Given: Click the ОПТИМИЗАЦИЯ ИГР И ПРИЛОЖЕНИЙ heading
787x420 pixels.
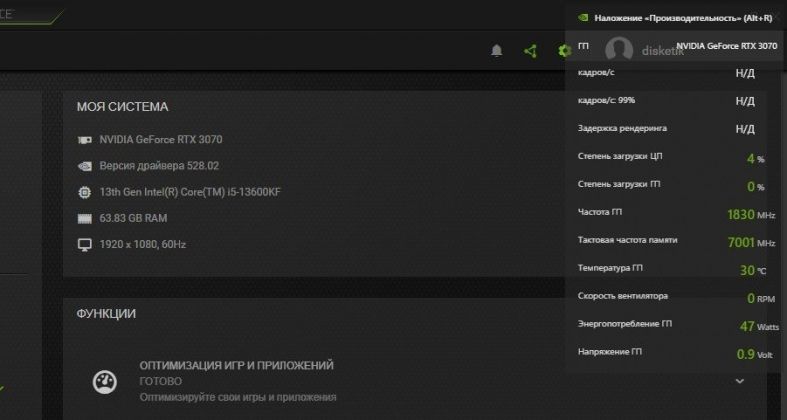Looking at the screenshot, I should (236, 365).
